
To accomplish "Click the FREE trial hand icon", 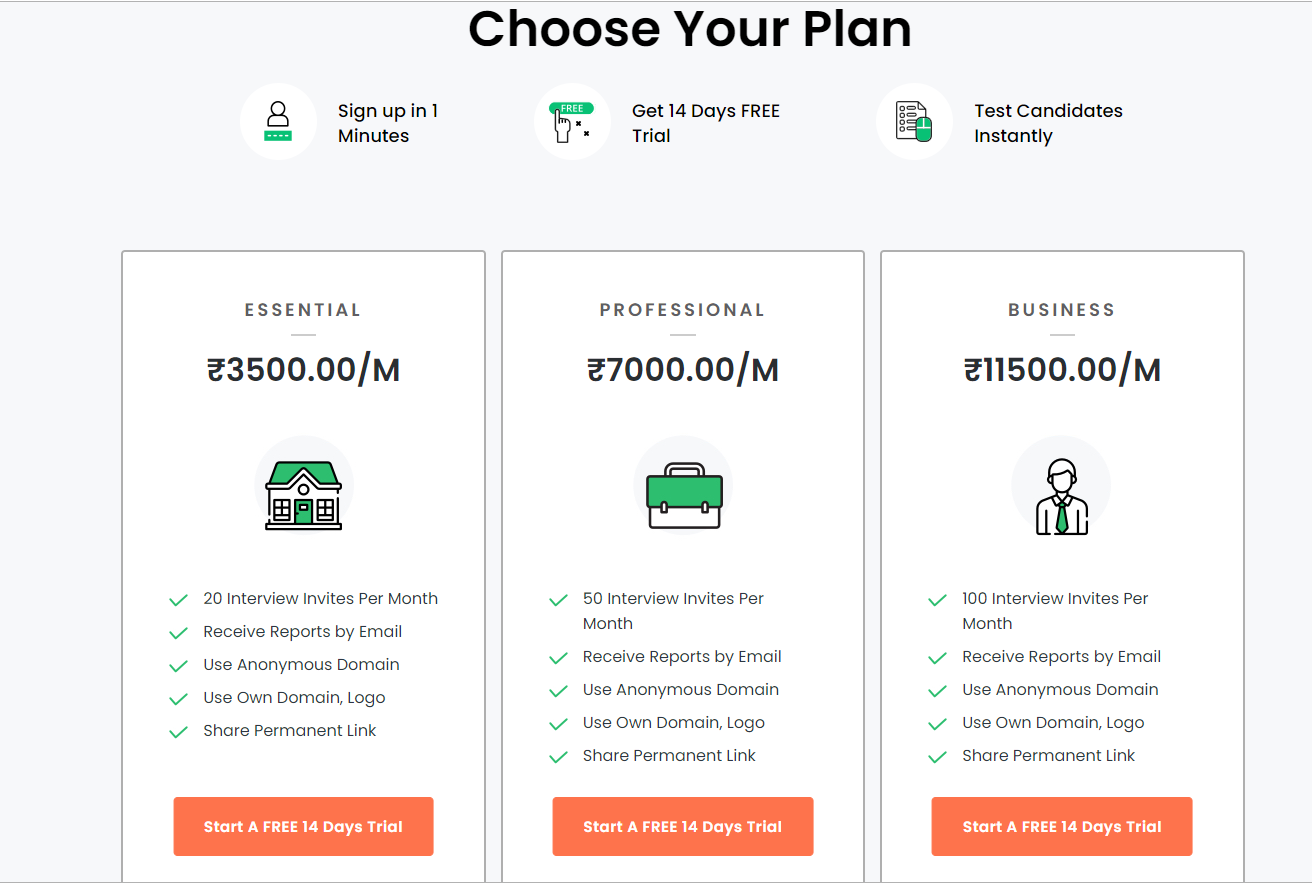I will coord(572,122).
